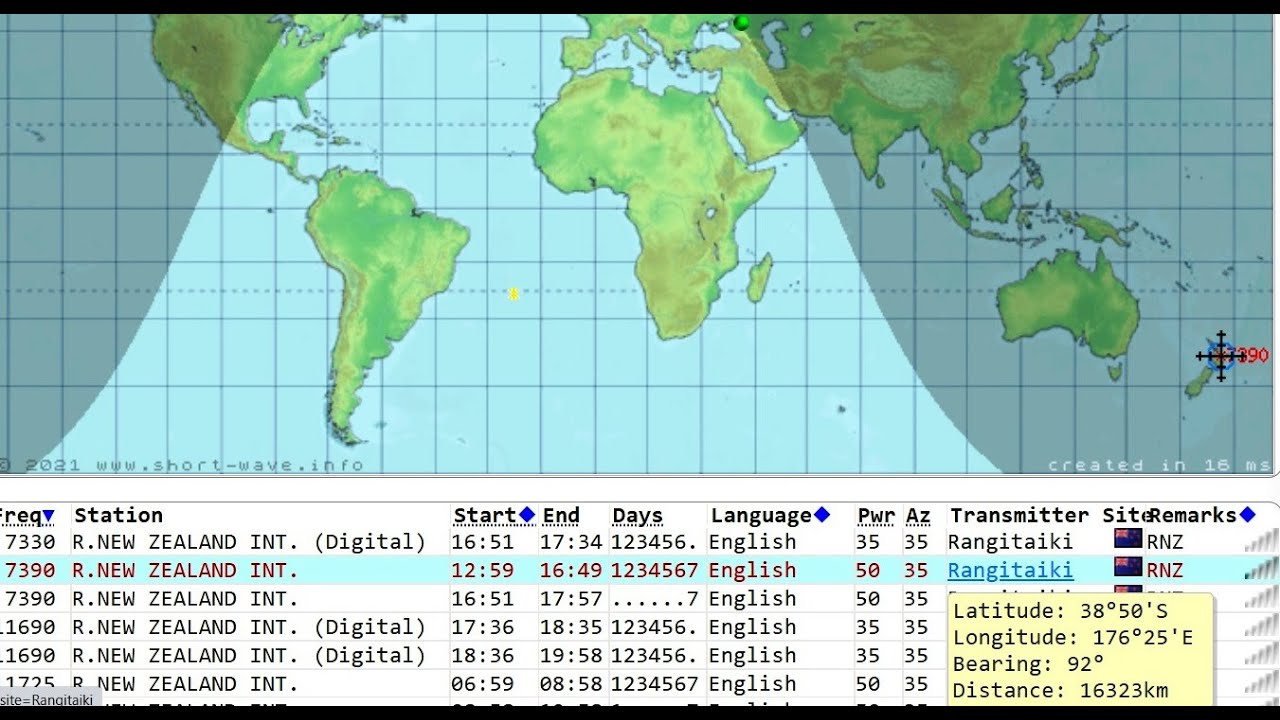The image size is (1280, 720).
Task: Sort table by the Station column header
Action: 118,515
